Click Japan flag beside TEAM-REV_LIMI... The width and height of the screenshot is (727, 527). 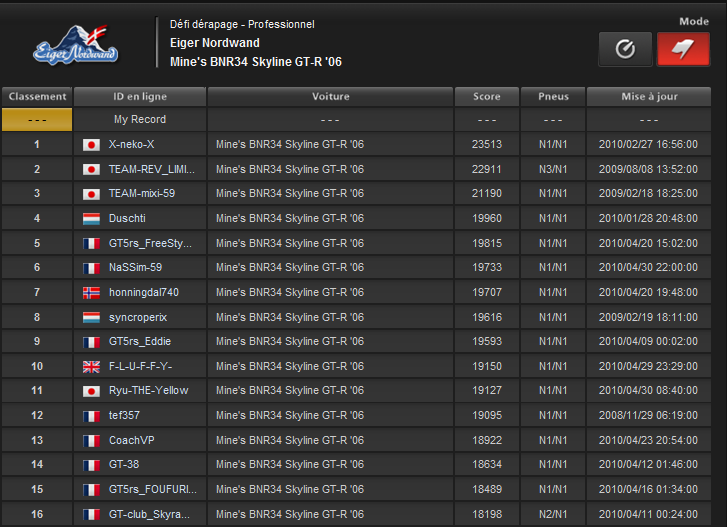pyautogui.click(x=91, y=170)
